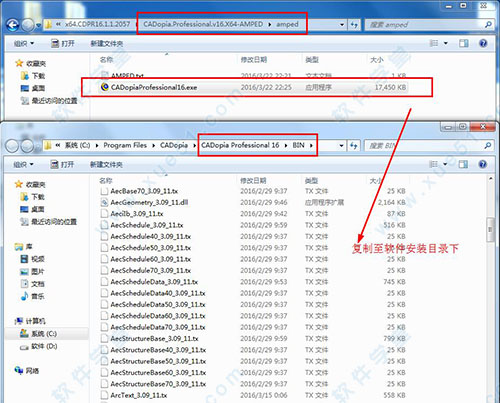The height and width of the screenshot is (403, 500).
Task: Open 图片 library in sidebar
Action: [x=32, y=271]
